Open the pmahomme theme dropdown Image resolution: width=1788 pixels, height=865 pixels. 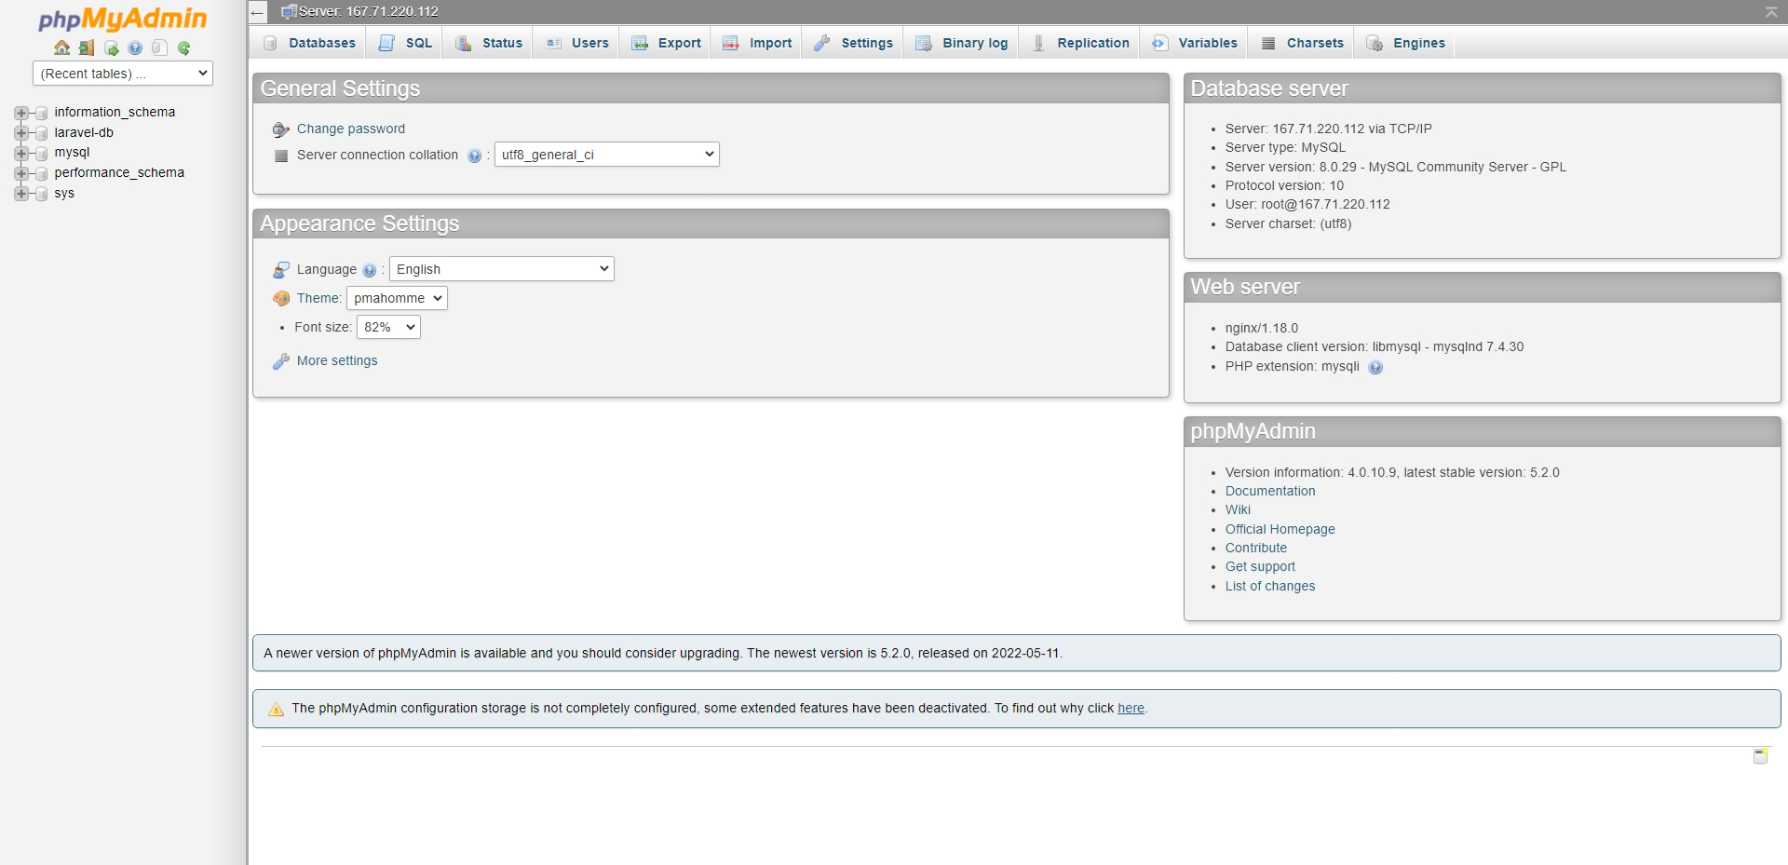pyautogui.click(x=397, y=298)
